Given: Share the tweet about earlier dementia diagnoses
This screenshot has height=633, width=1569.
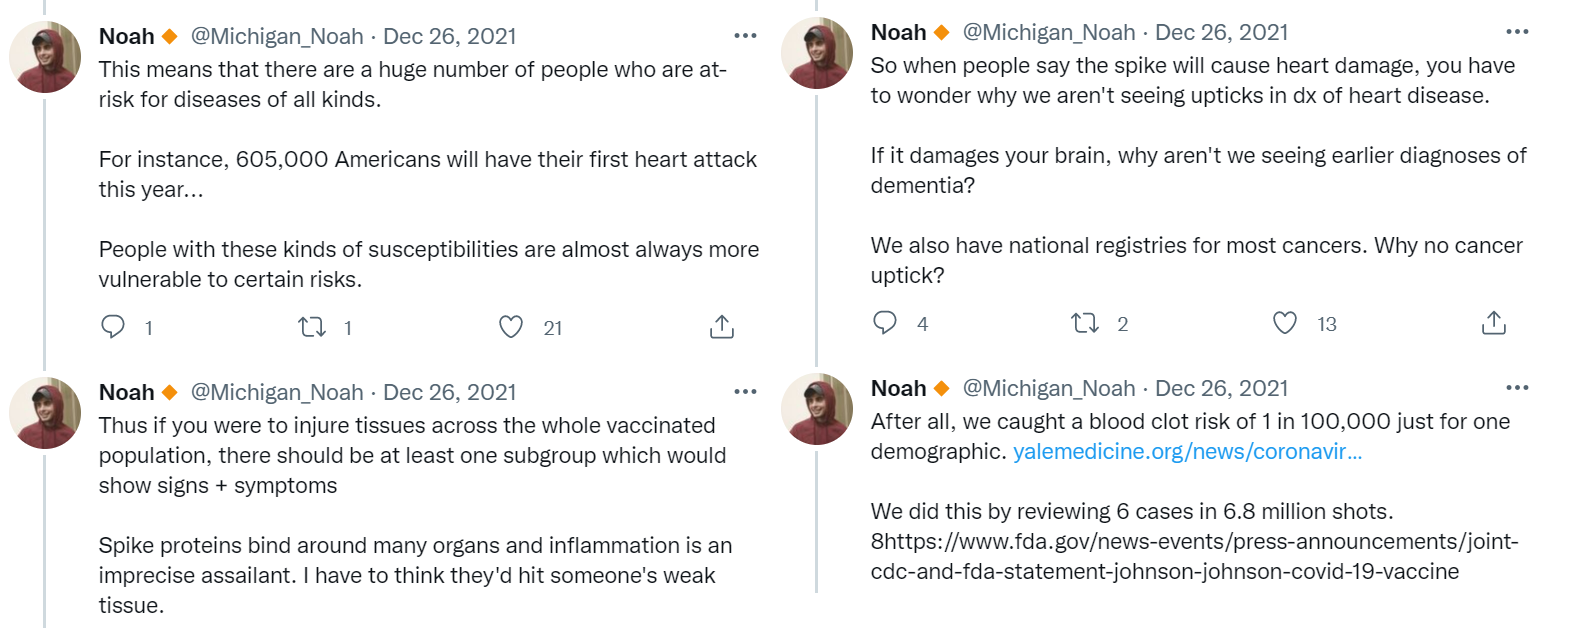Looking at the screenshot, I should coord(1493,323).
